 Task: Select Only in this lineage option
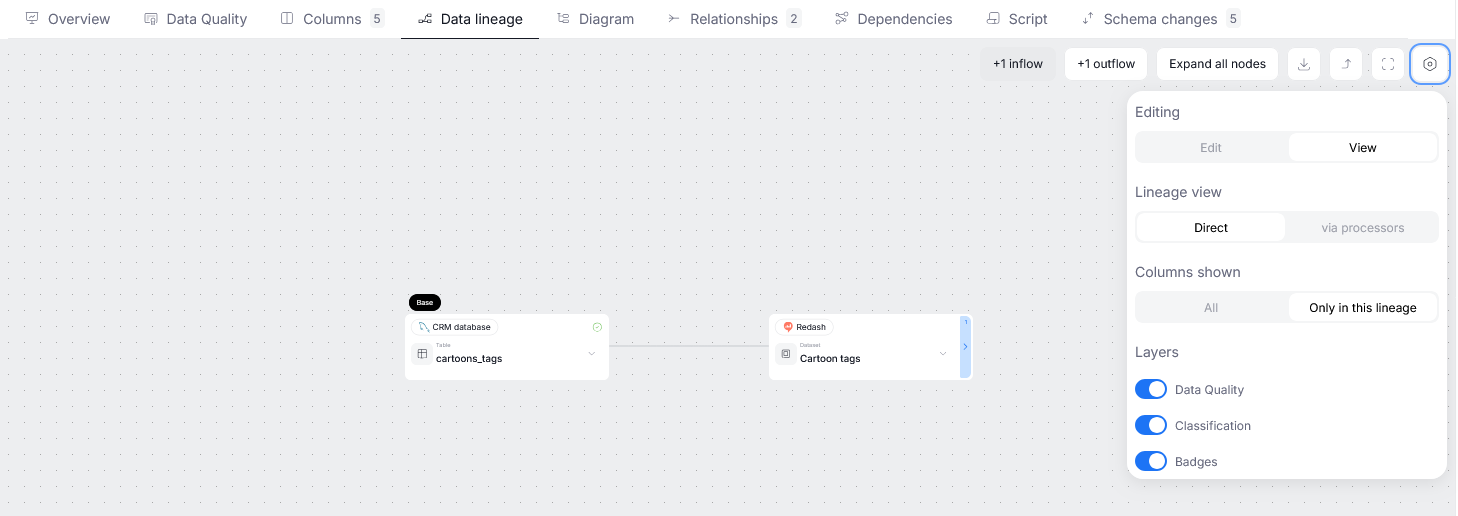[x=1363, y=307]
